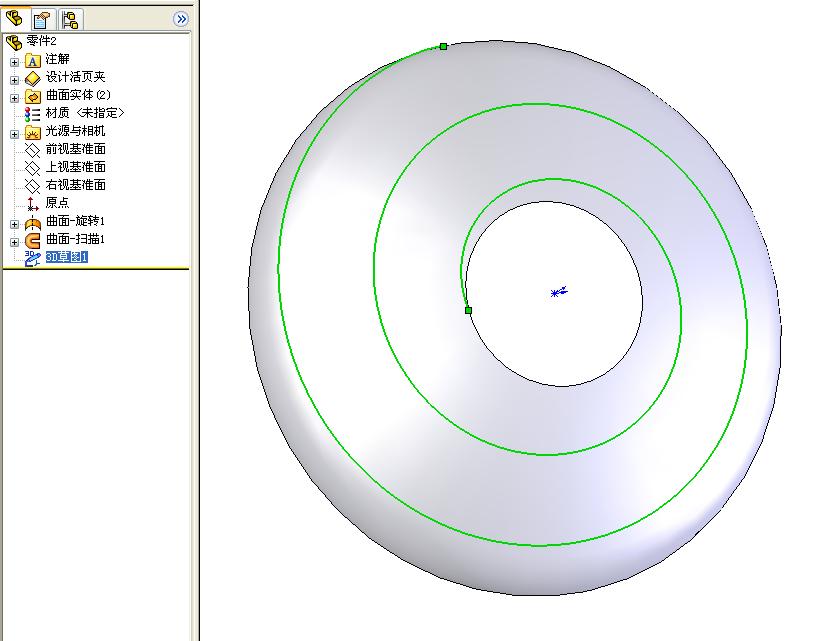Select the 曲面-扫描1 feature label
Image resolution: width=827 pixels, height=641 pixels.
tap(75, 239)
